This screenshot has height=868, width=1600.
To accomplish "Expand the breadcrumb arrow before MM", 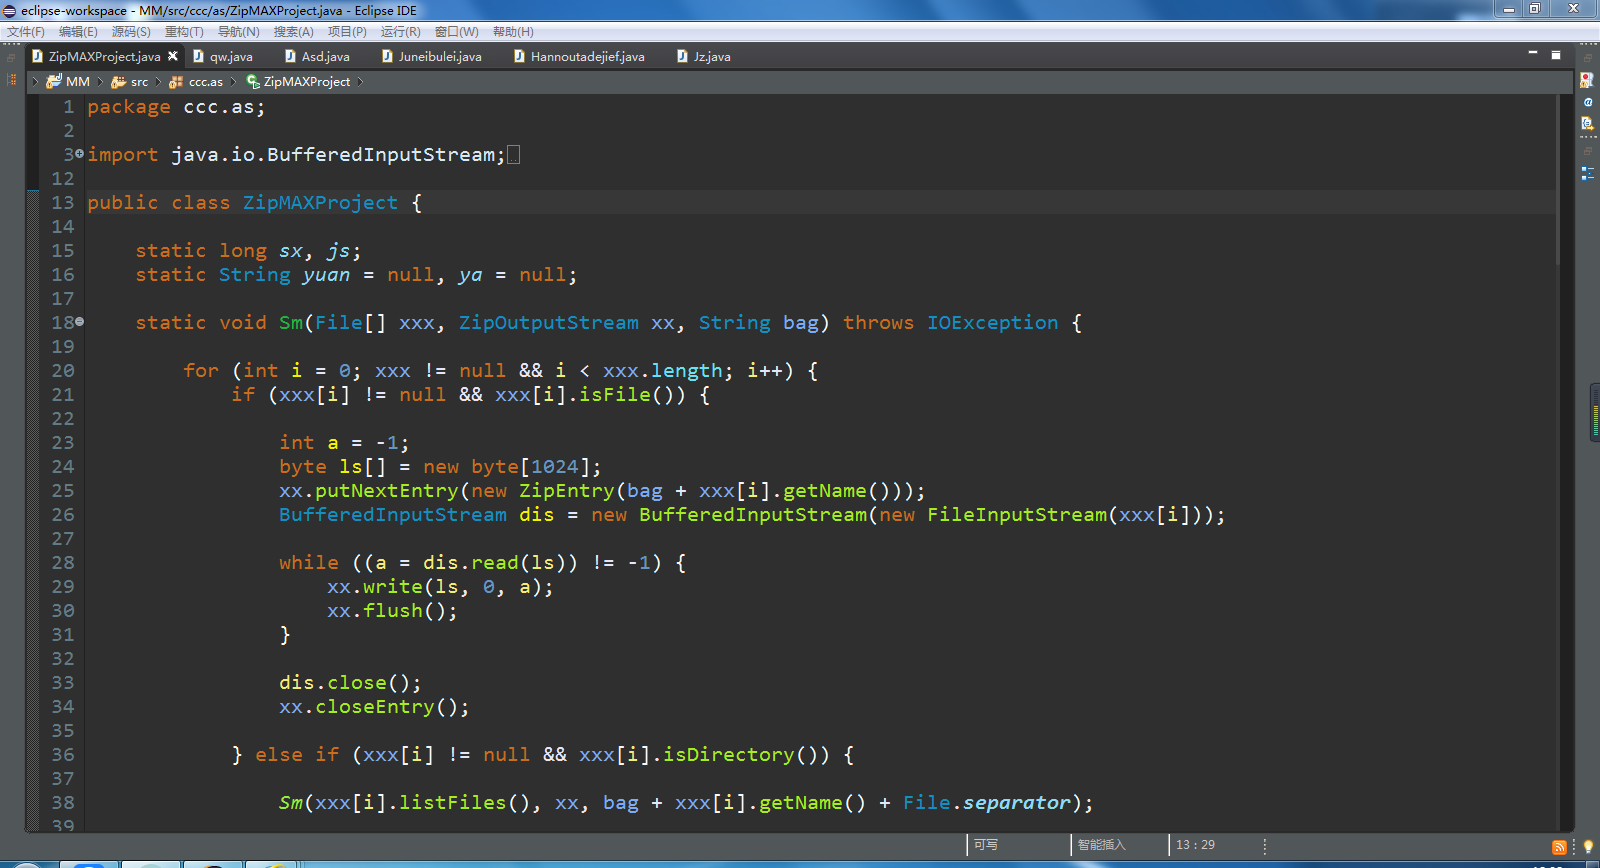I will 36,82.
